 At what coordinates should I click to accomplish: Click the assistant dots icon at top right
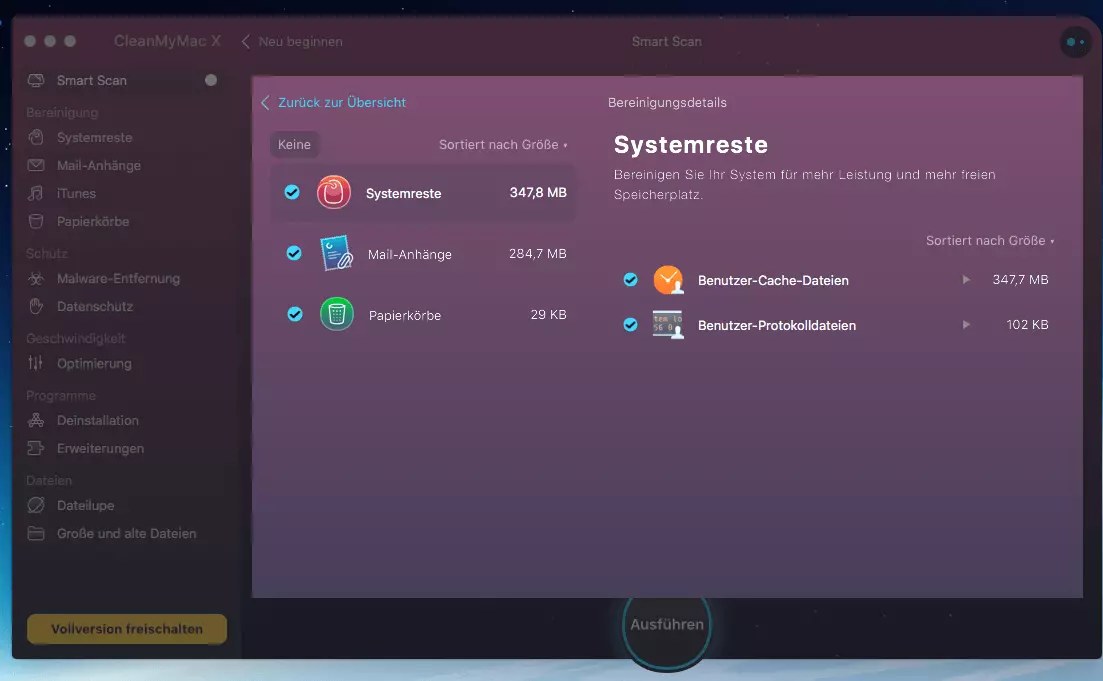tap(1075, 42)
